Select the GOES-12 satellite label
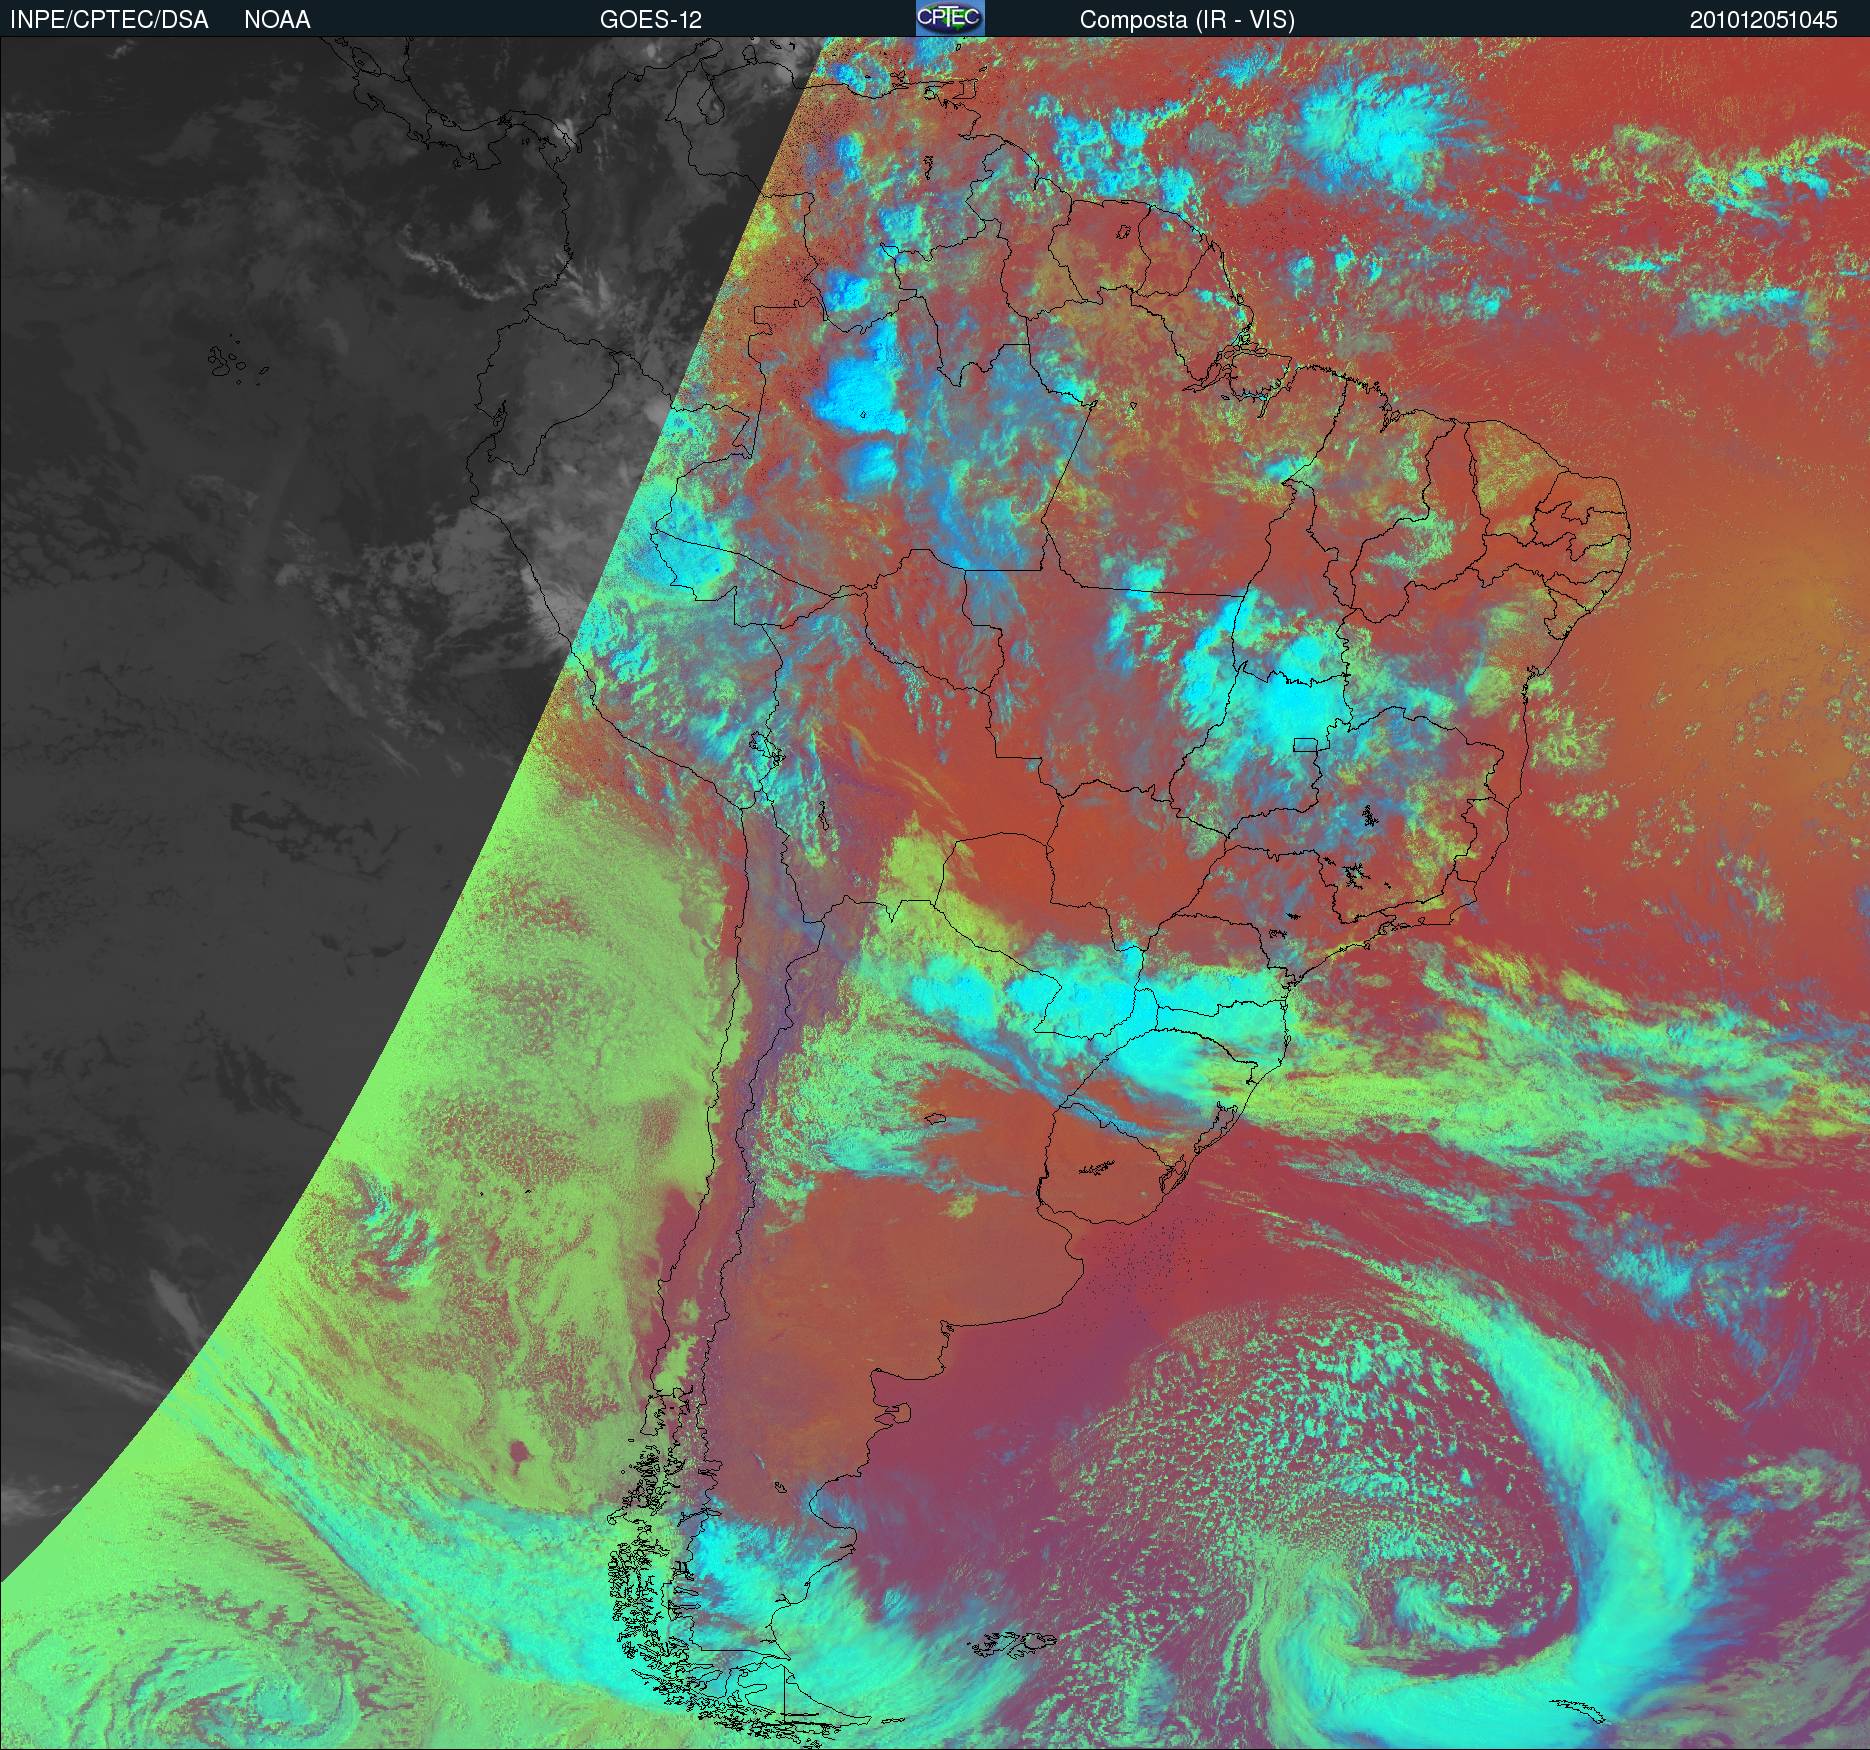Viewport: 1870px width, 1750px height. 650,20
